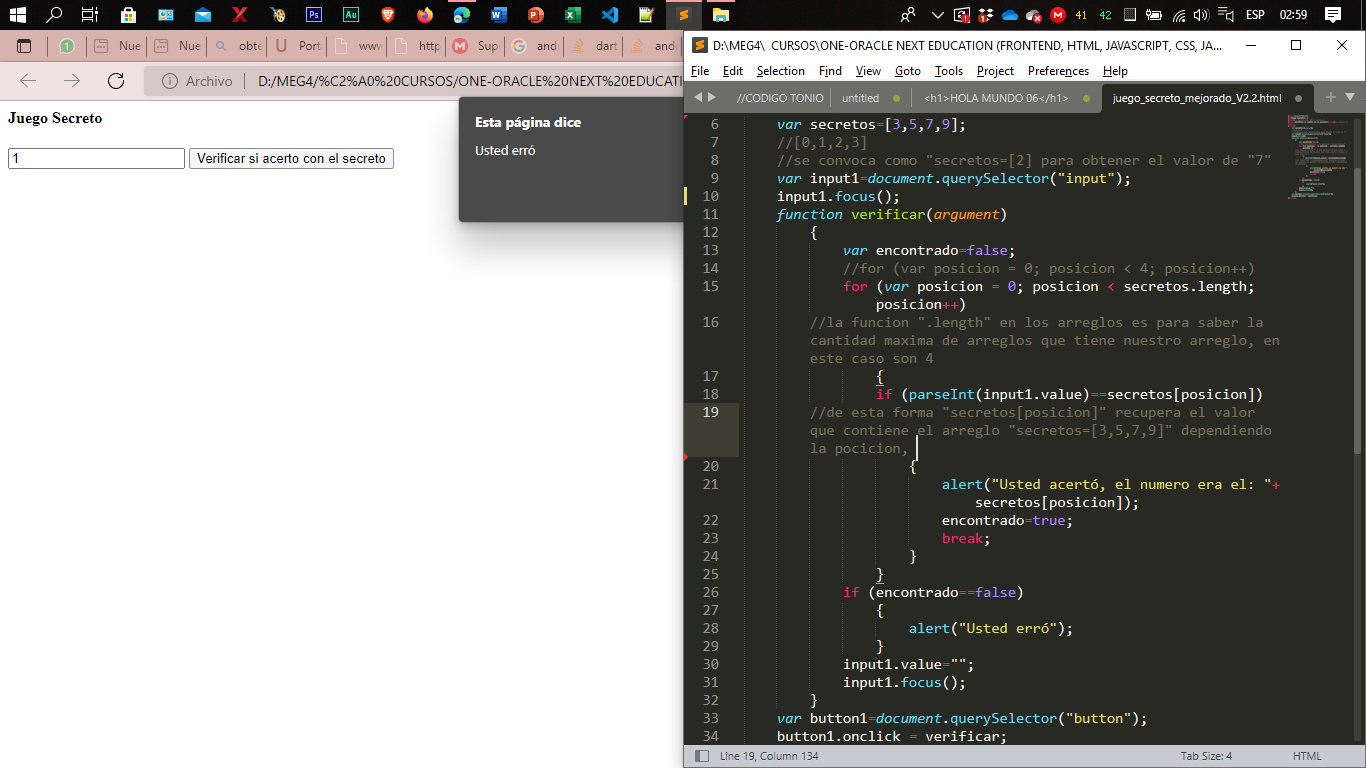1366x768 pixels.
Task: Open the Windows notification center
Action: pyautogui.click(x=1332, y=15)
